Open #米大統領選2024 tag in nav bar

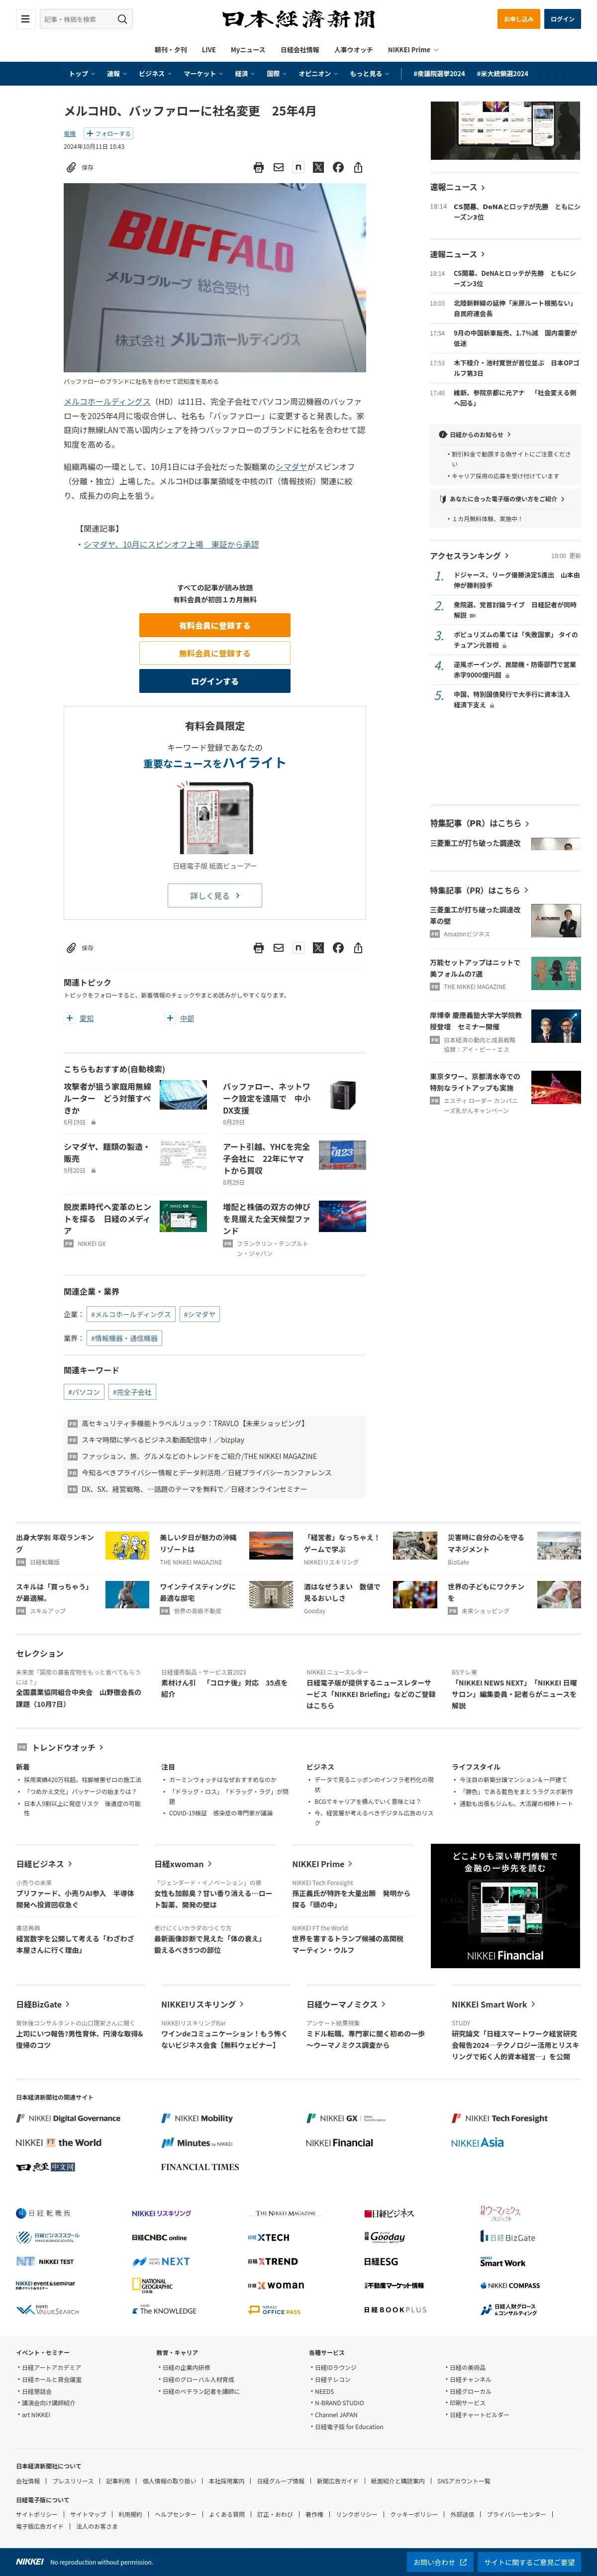tap(502, 74)
